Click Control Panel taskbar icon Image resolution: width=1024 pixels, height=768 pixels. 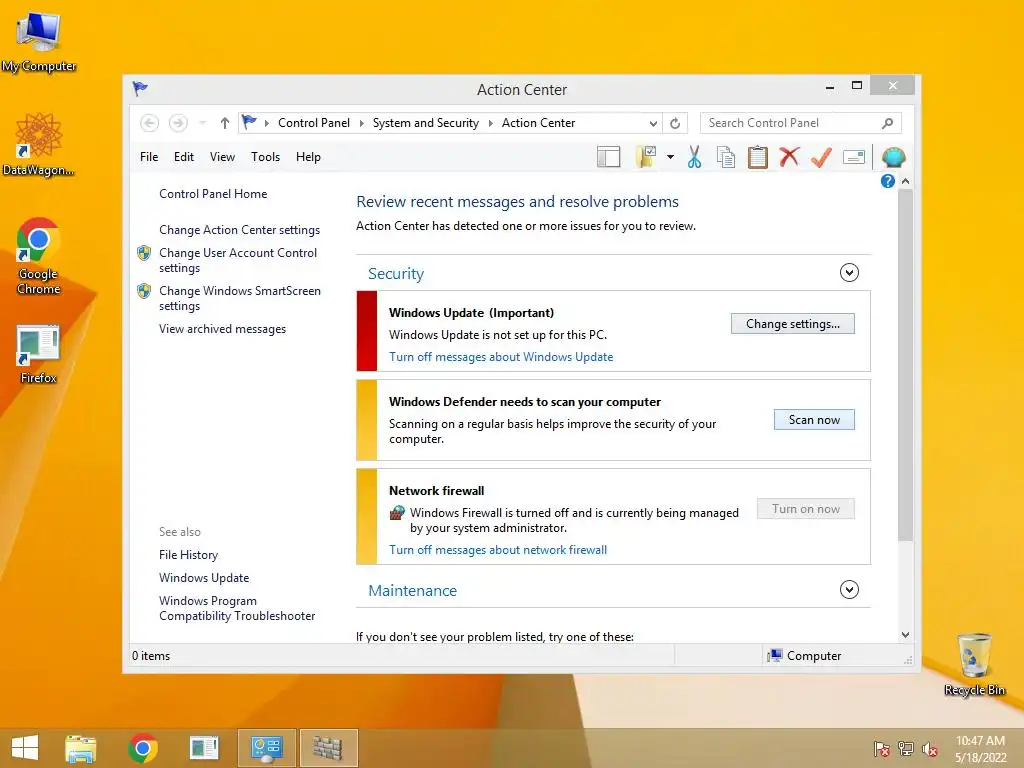(266, 748)
